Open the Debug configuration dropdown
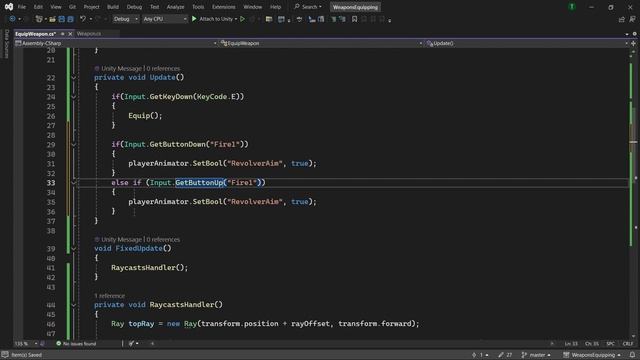Screen dimensions: 640x360 pyautogui.click(x=125, y=19)
